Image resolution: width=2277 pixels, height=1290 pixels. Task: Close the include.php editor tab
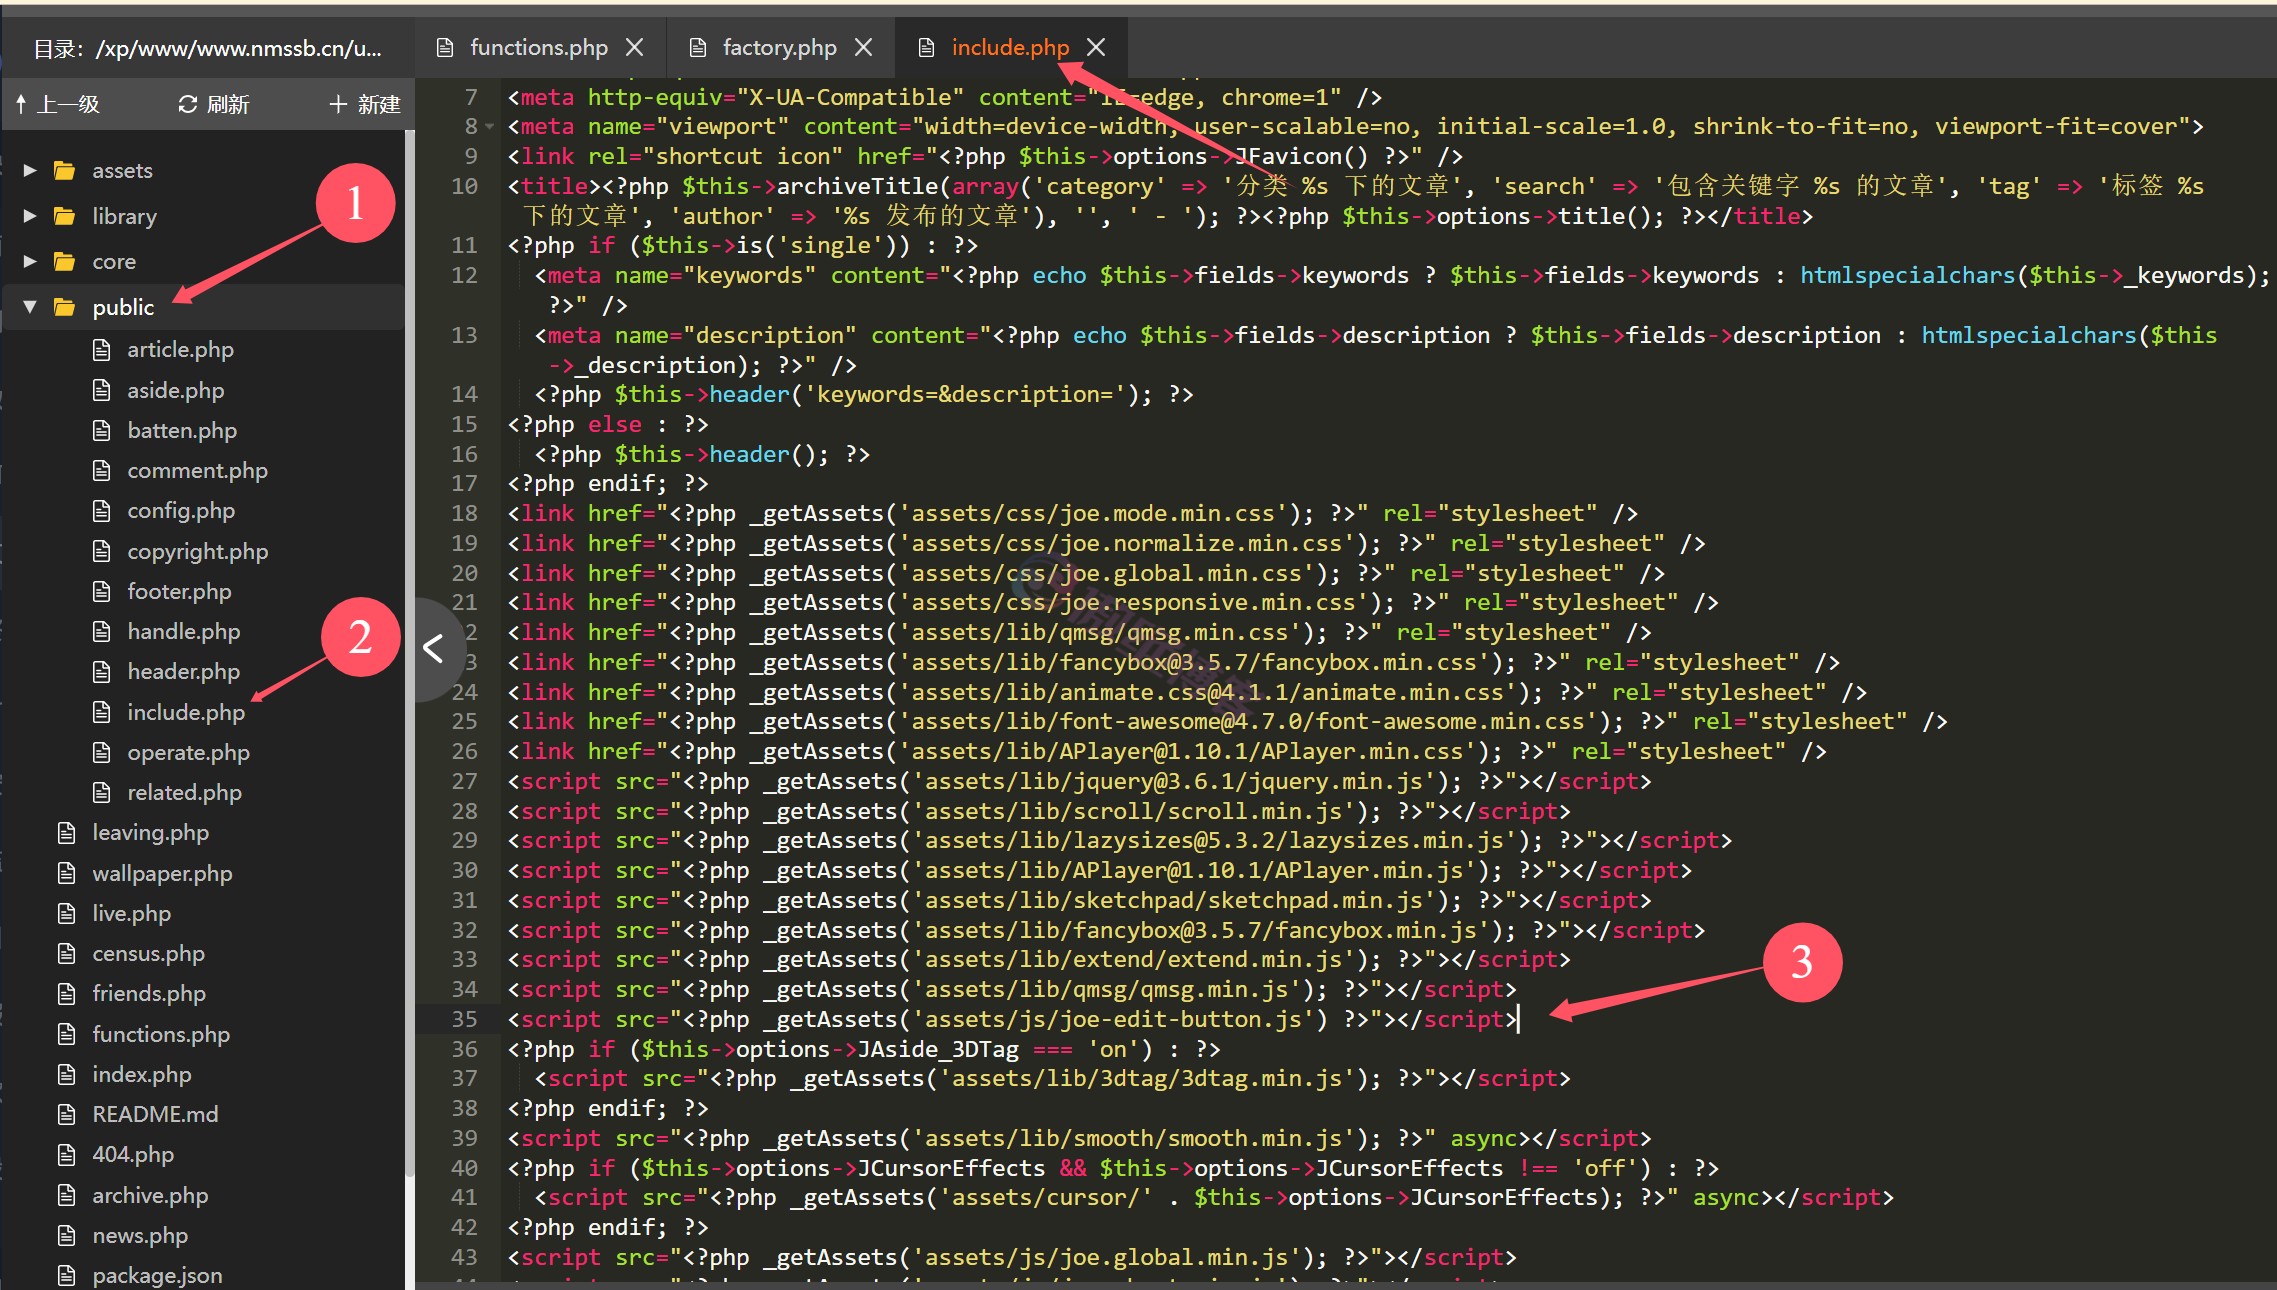tap(1096, 47)
